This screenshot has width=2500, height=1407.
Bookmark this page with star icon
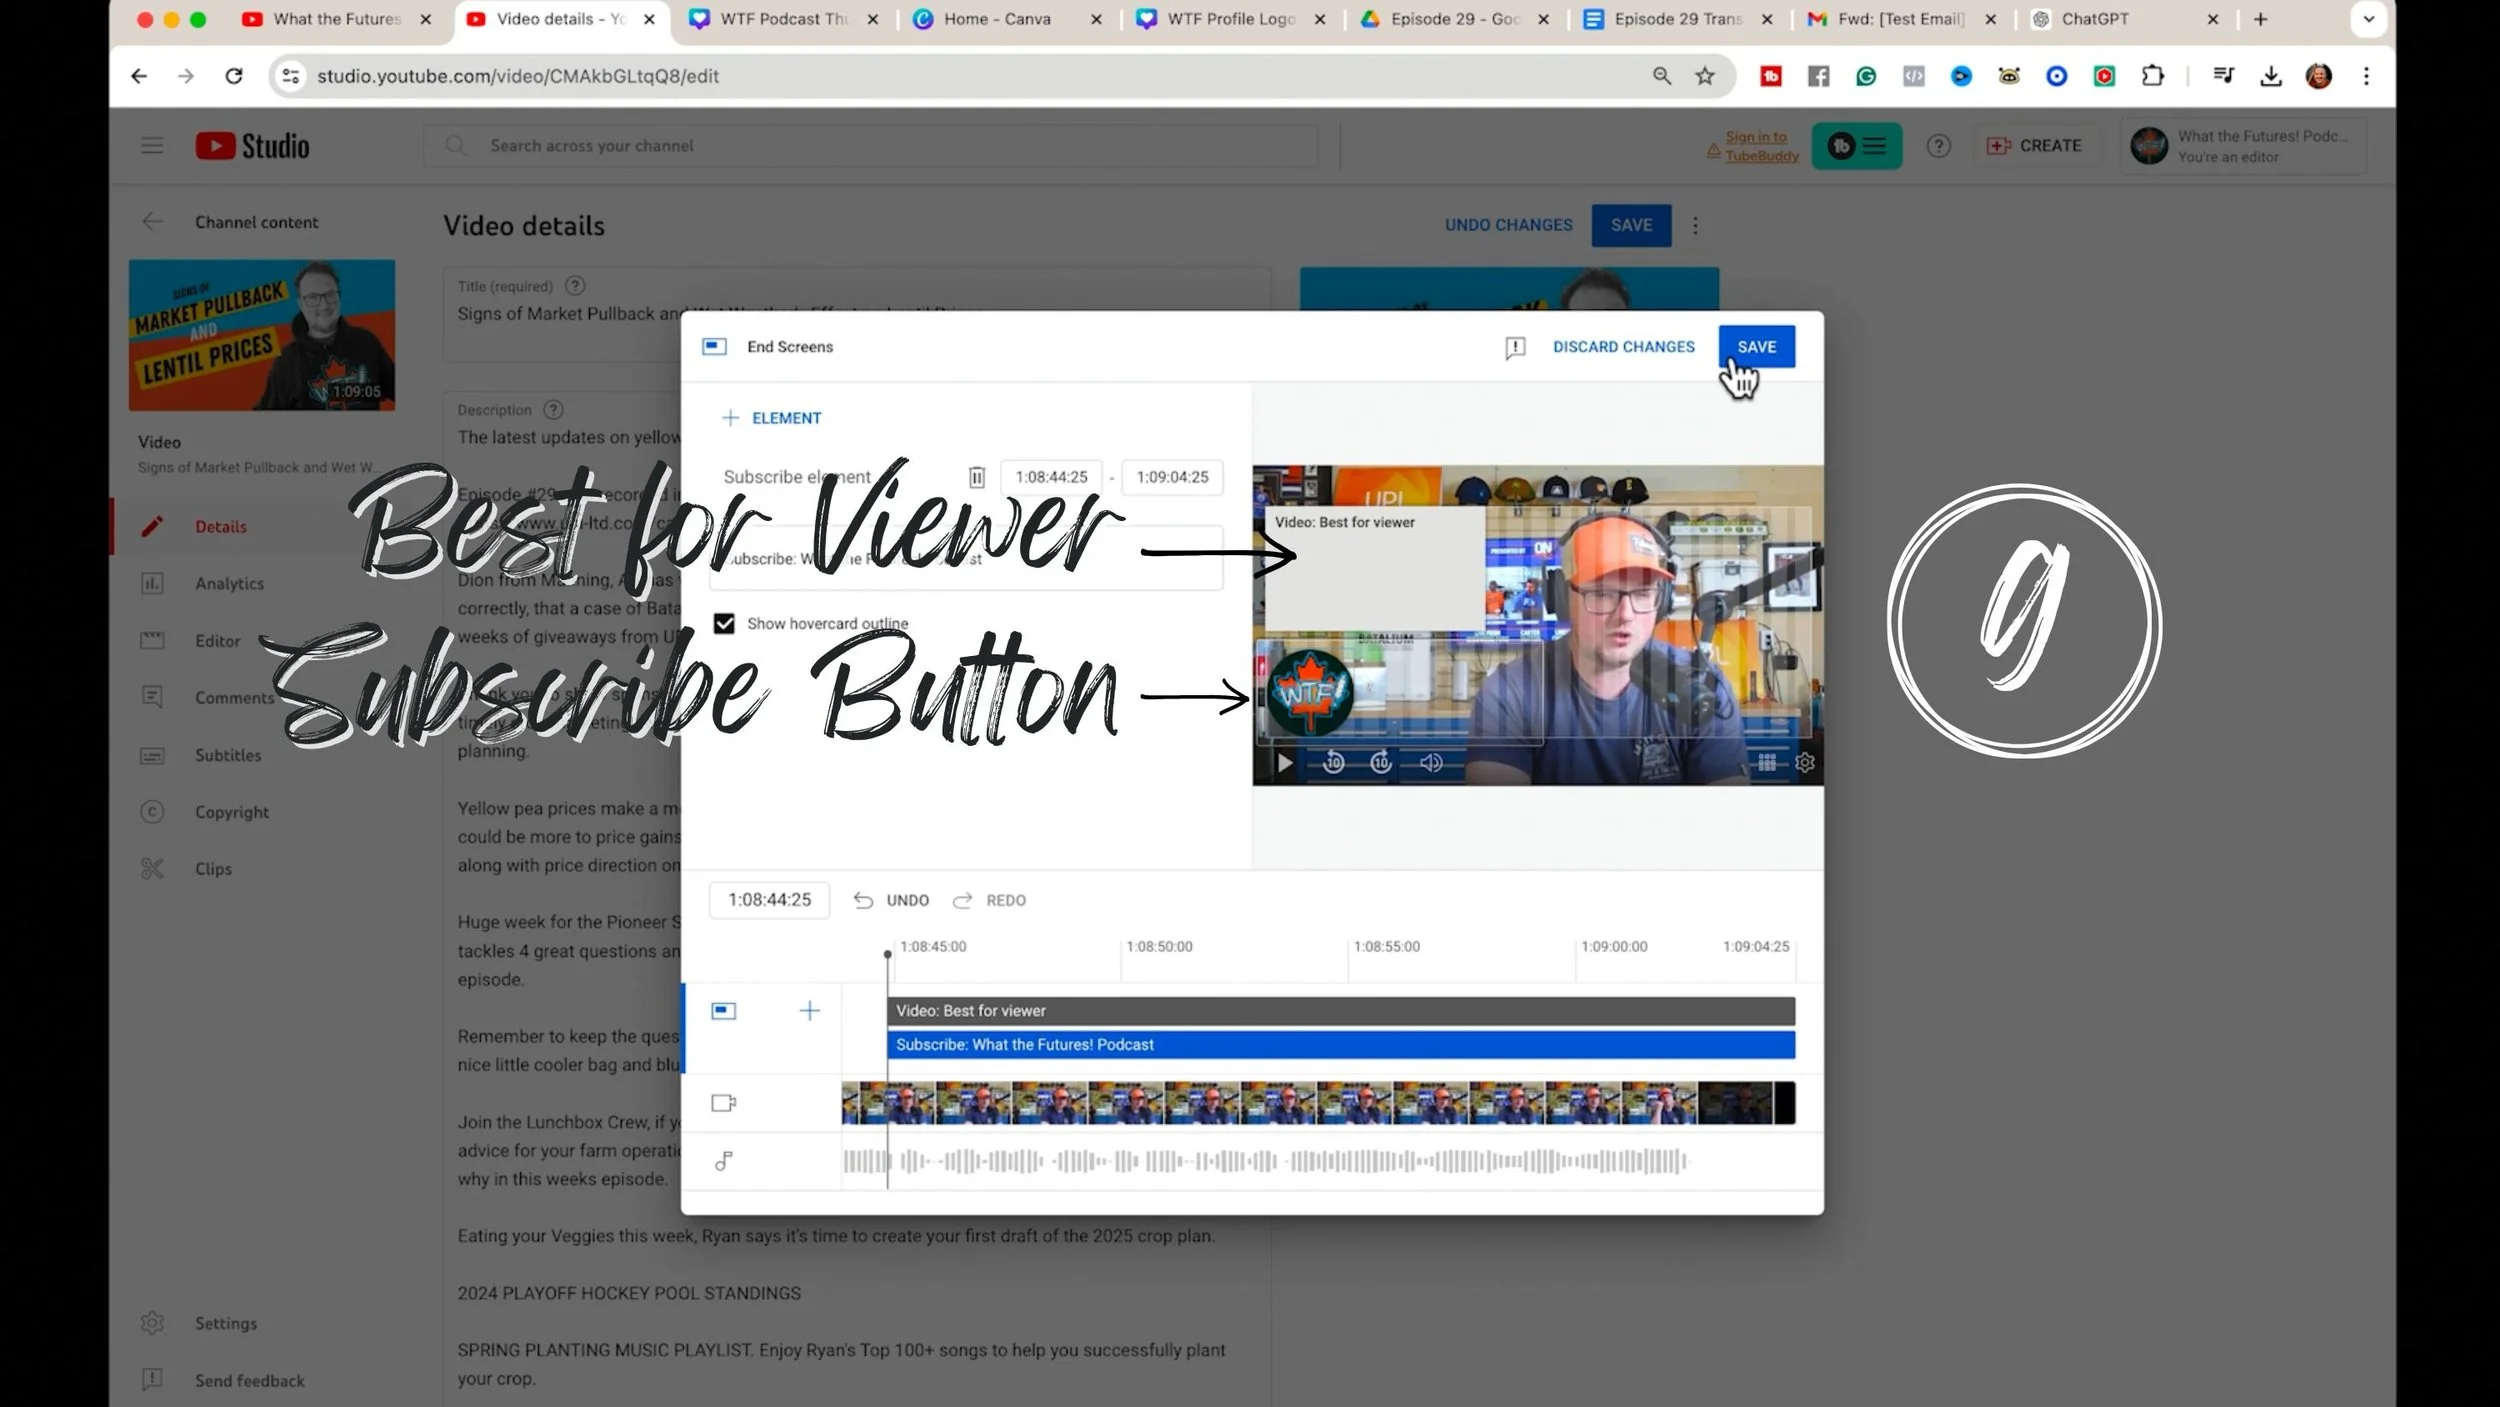tap(1705, 76)
